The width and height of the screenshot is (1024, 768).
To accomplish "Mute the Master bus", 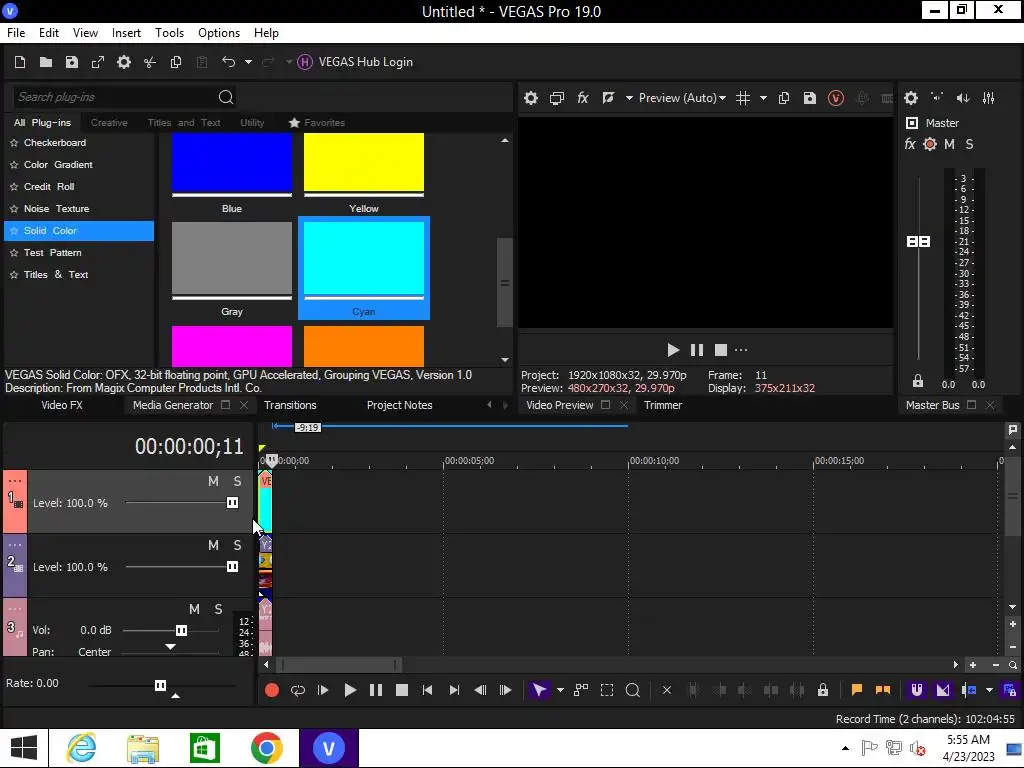I will tap(950, 144).
